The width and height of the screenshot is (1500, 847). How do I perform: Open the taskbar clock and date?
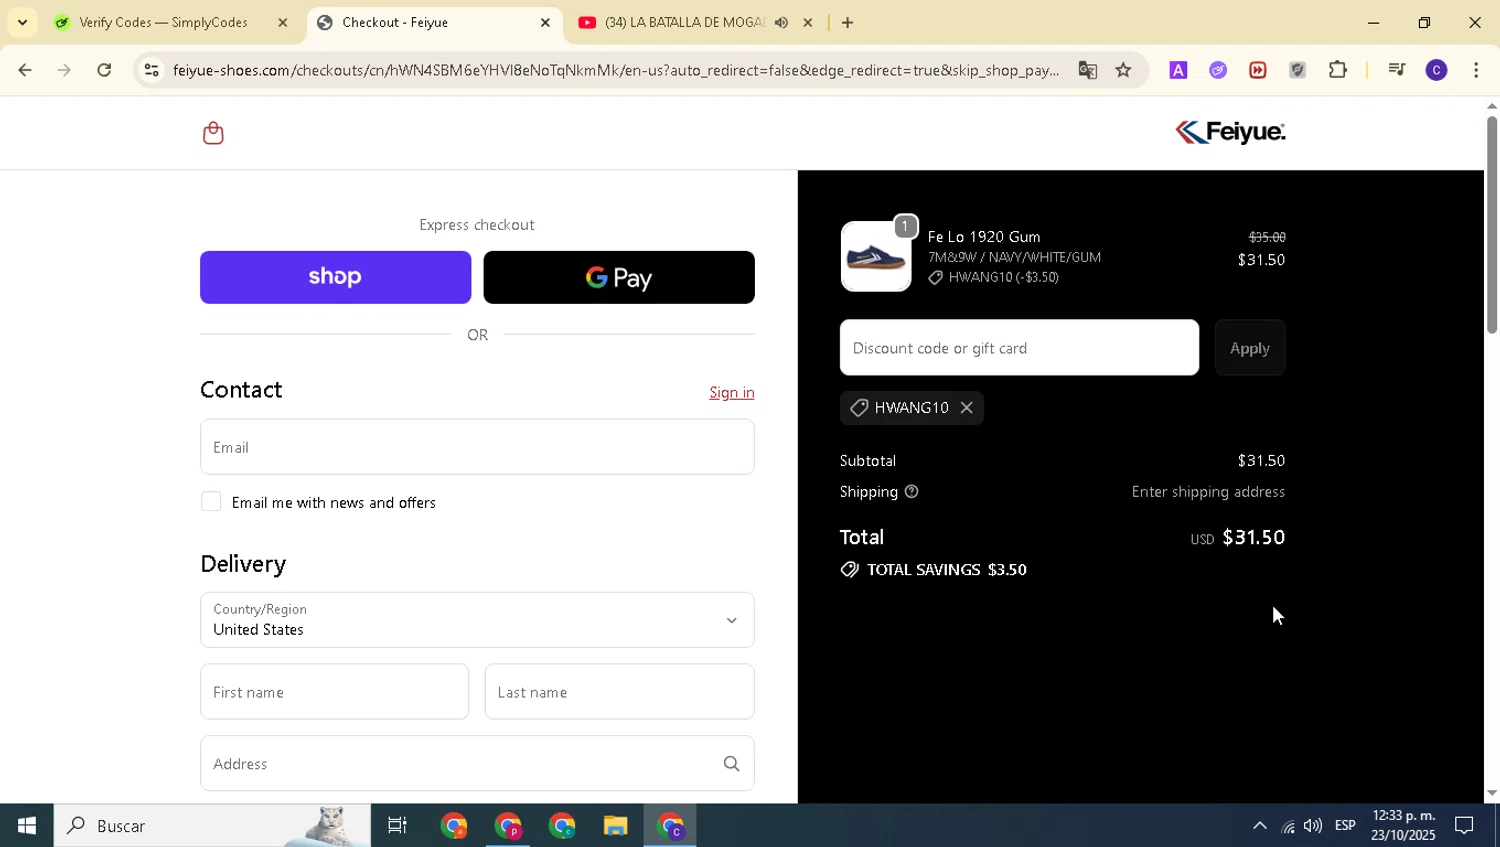point(1403,826)
